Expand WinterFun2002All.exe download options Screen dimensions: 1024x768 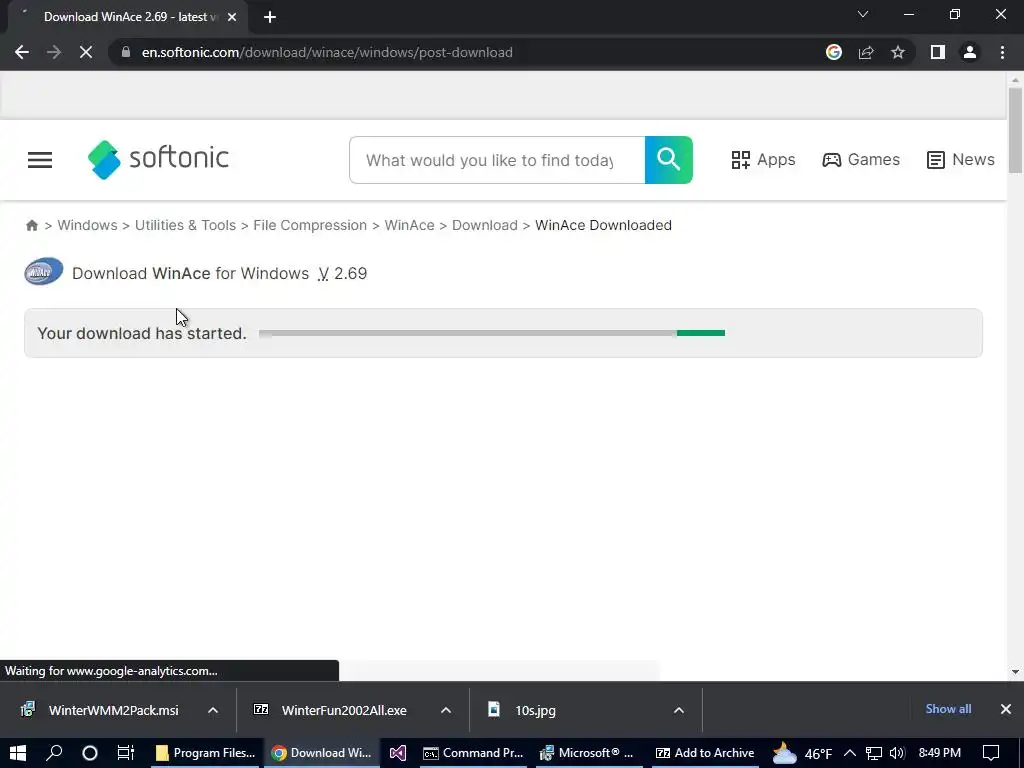(446, 710)
